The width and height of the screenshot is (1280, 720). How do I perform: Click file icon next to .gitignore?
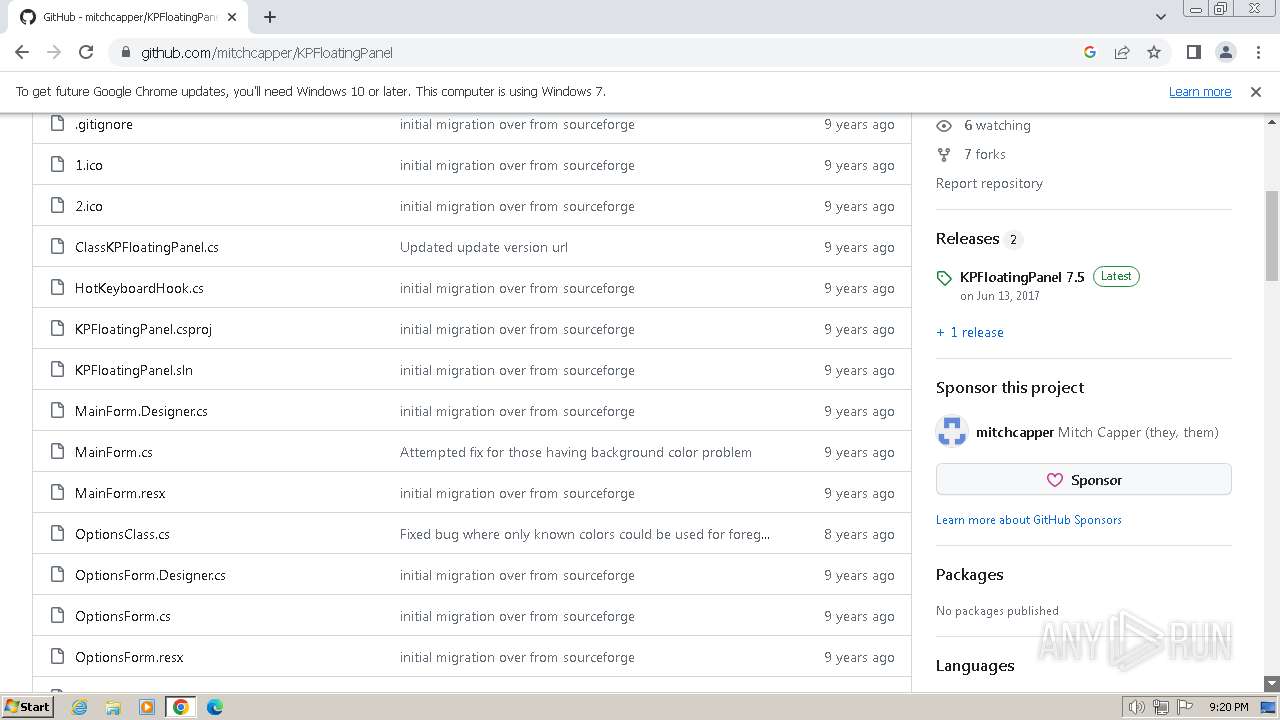(x=57, y=124)
